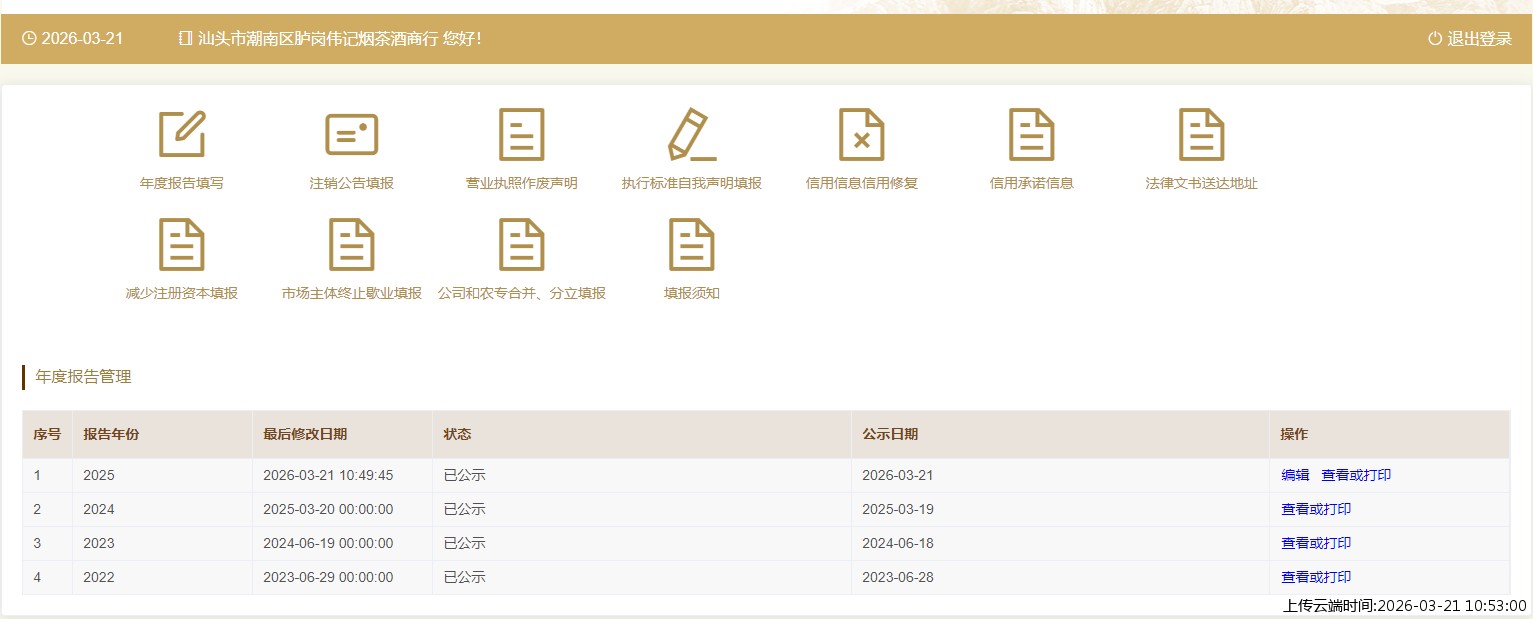Viewport: 1533px width, 619px height.
Task: Click 编辑 link for the 2025 report
Action: point(1295,475)
